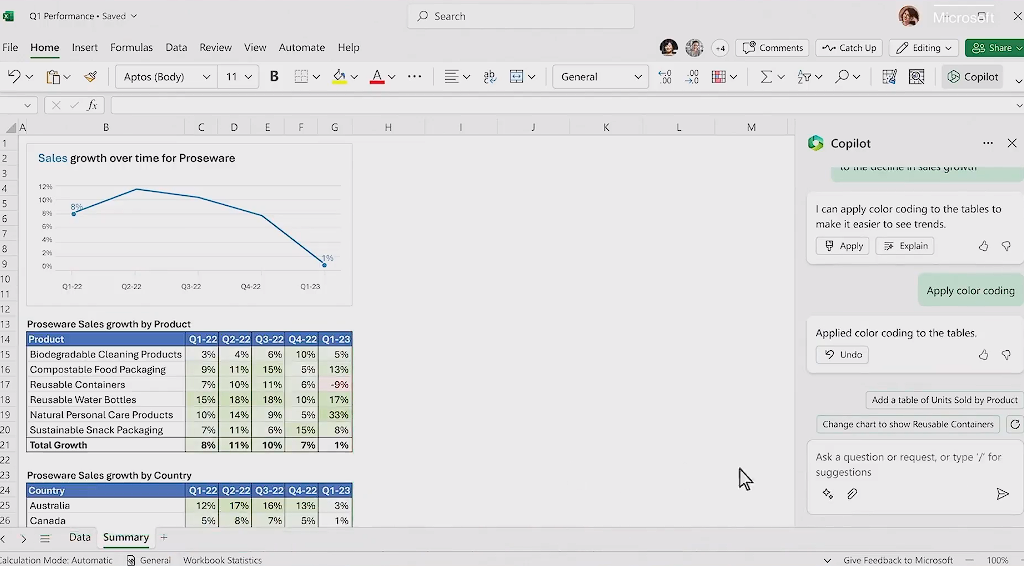Close the Copilot pane
This screenshot has width=1024, height=566.
1012,143
